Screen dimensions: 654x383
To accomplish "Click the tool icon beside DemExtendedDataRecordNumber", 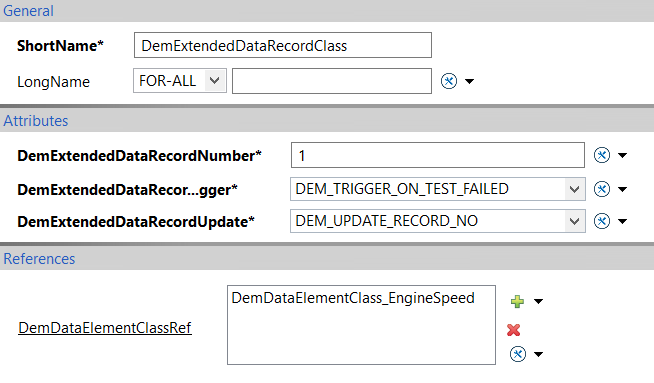I will (x=601, y=155).
